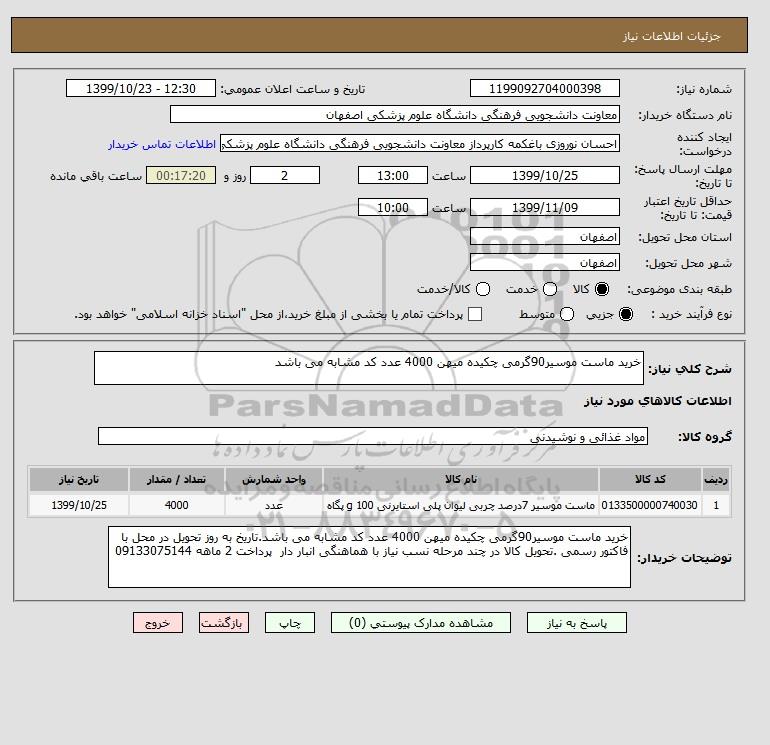This screenshot has width=770, height=745.
Task: Select the کالا/خدمت radio button
Action: point(483,289)
